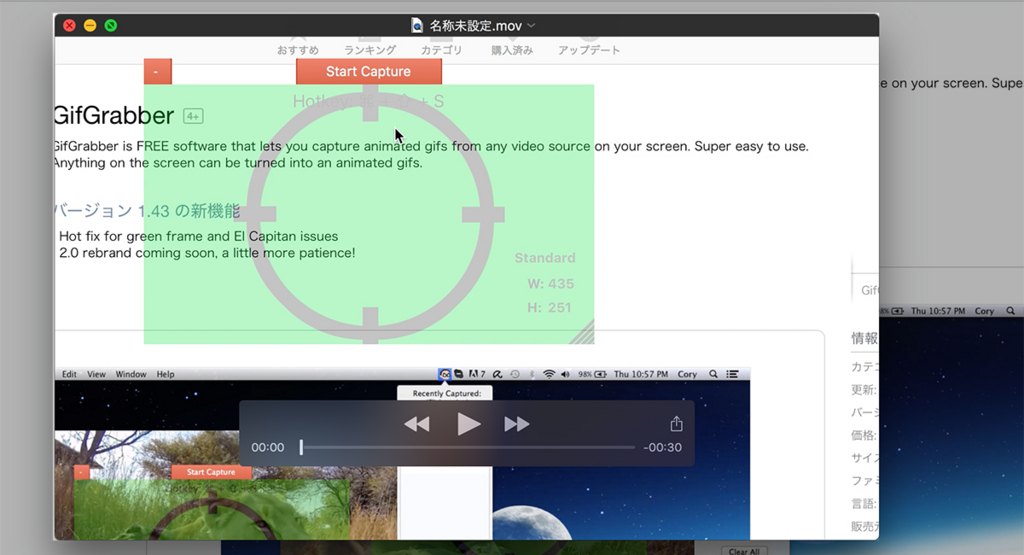Click the playhead on the video progress bar
1024x555 pixels.
pos(301,447)
